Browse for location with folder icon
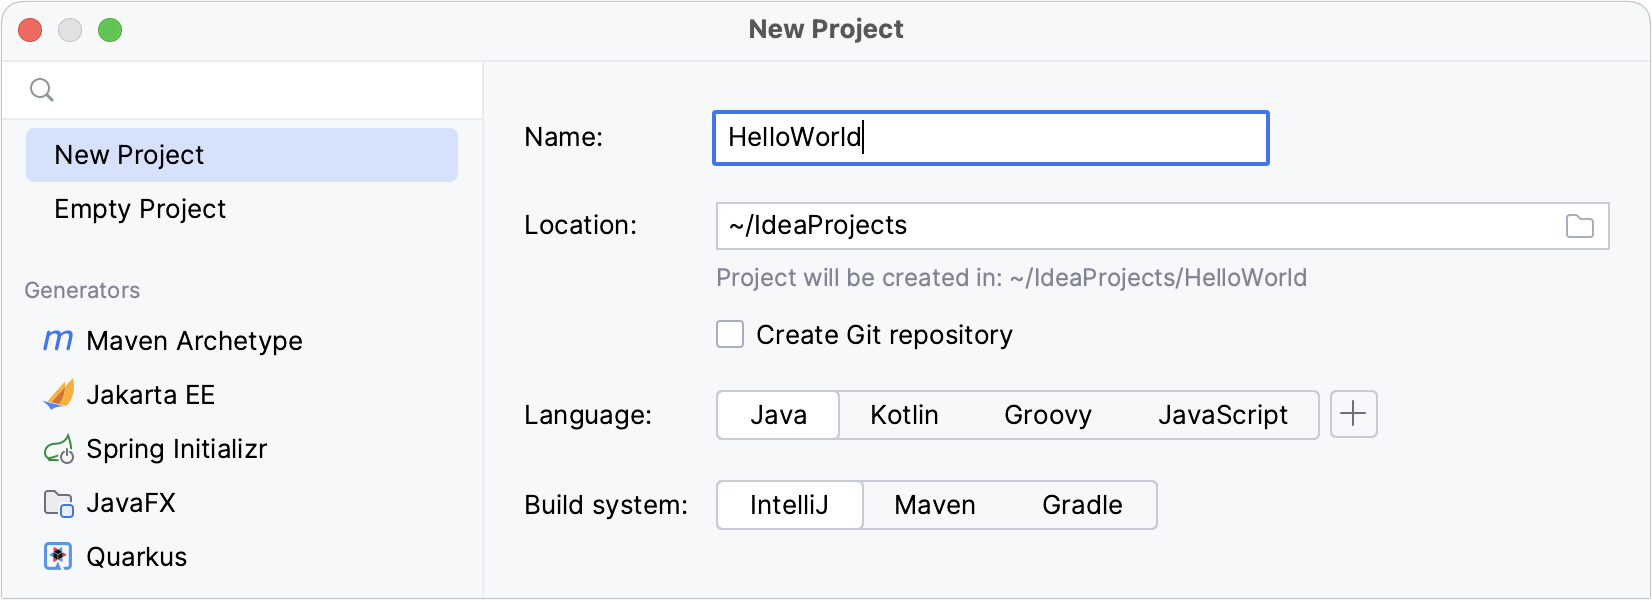Image resolution: width=1652 pixels, height=600 pixels. [1580, 226]
